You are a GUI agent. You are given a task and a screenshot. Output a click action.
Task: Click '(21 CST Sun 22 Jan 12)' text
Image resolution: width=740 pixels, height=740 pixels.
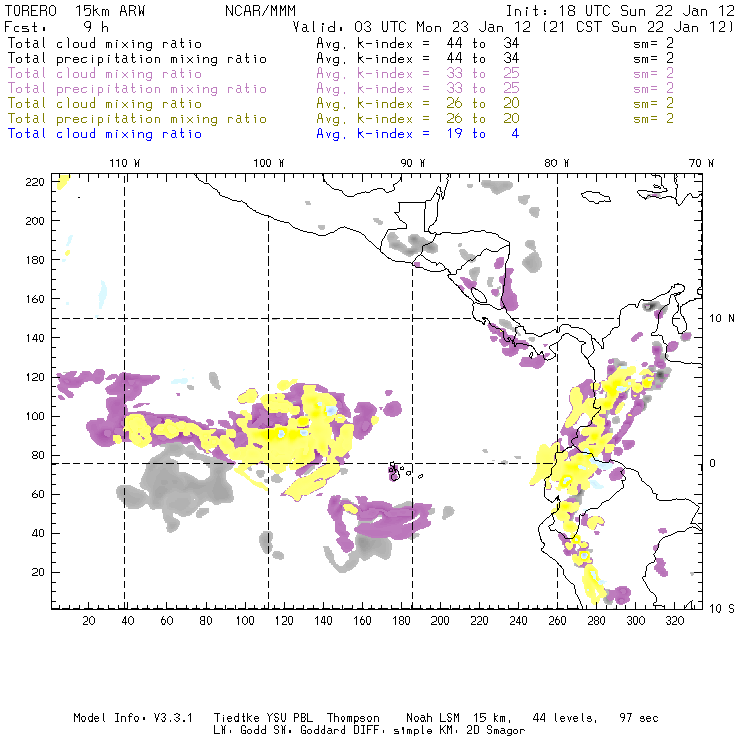point(638,27)
